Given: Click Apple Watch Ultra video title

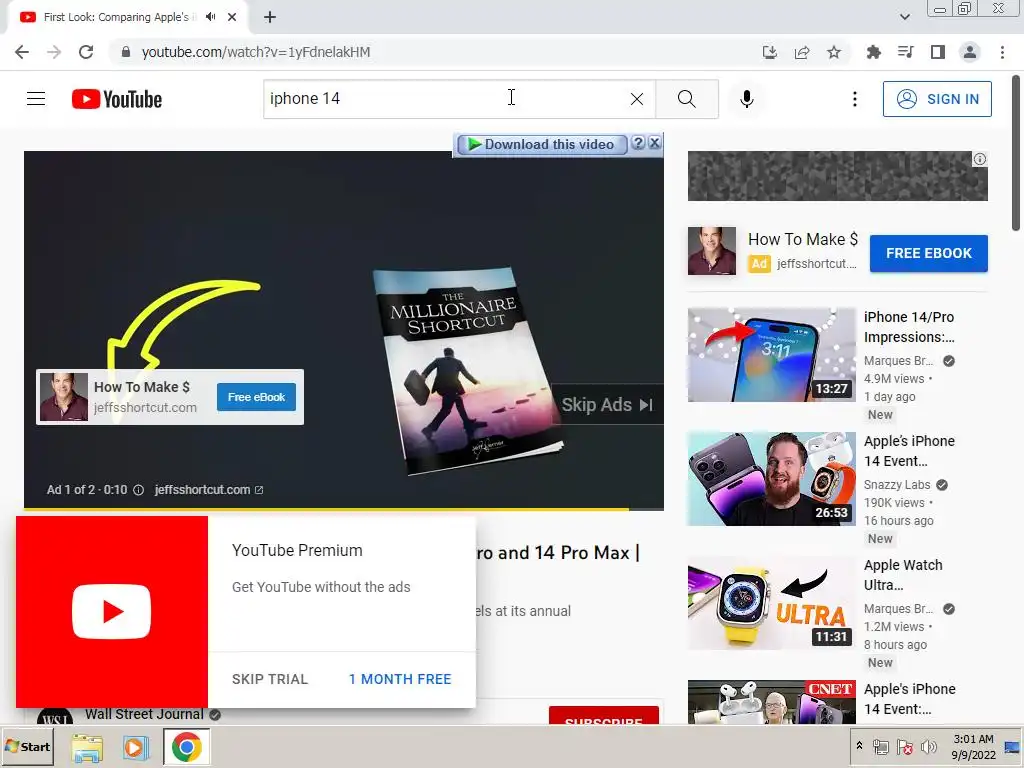Looking at the screenshot, I should [x=903, y=575].
